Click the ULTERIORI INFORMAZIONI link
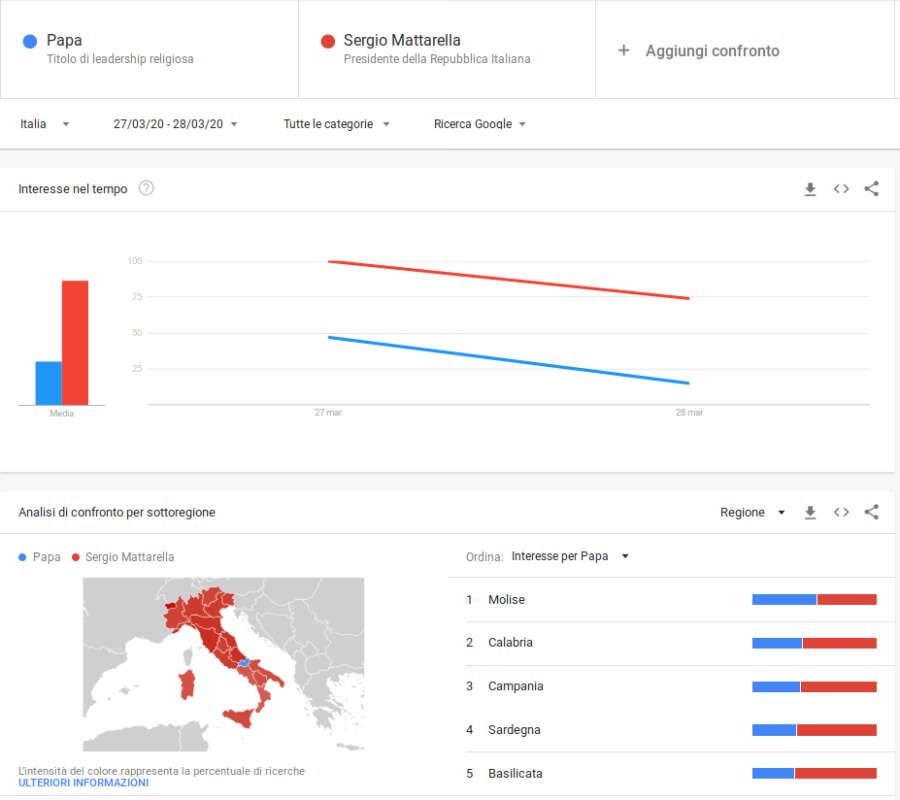The image size is (900, 800). pos(83,783)
